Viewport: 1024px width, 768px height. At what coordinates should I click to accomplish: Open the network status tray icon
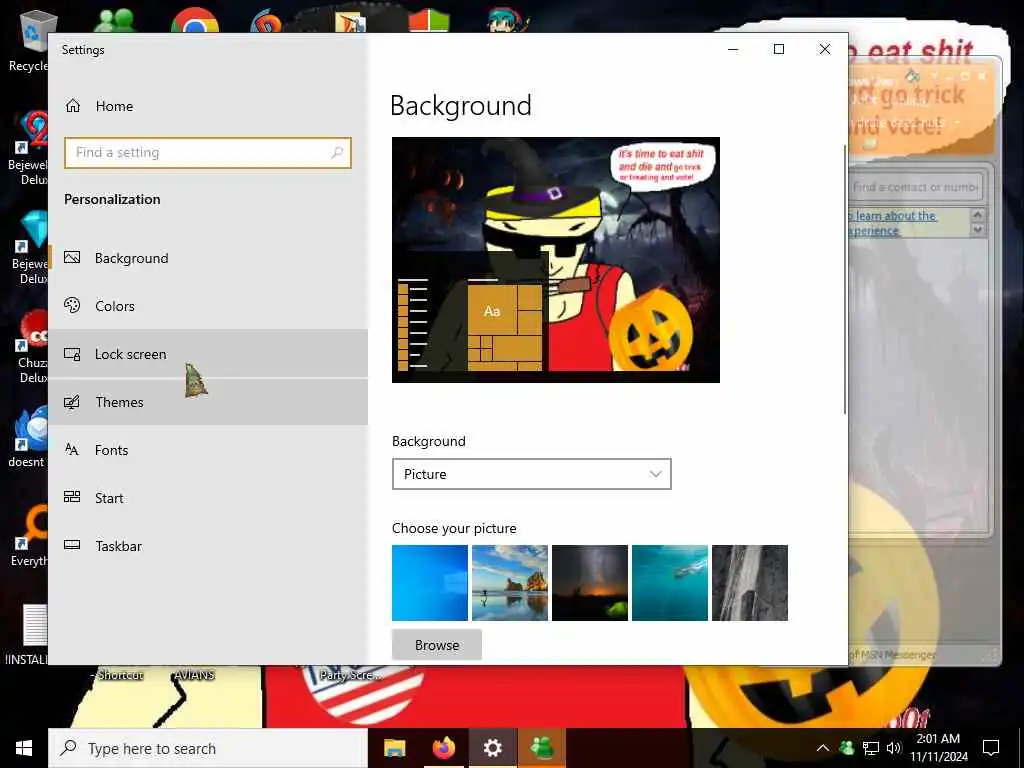click(871, 748)
